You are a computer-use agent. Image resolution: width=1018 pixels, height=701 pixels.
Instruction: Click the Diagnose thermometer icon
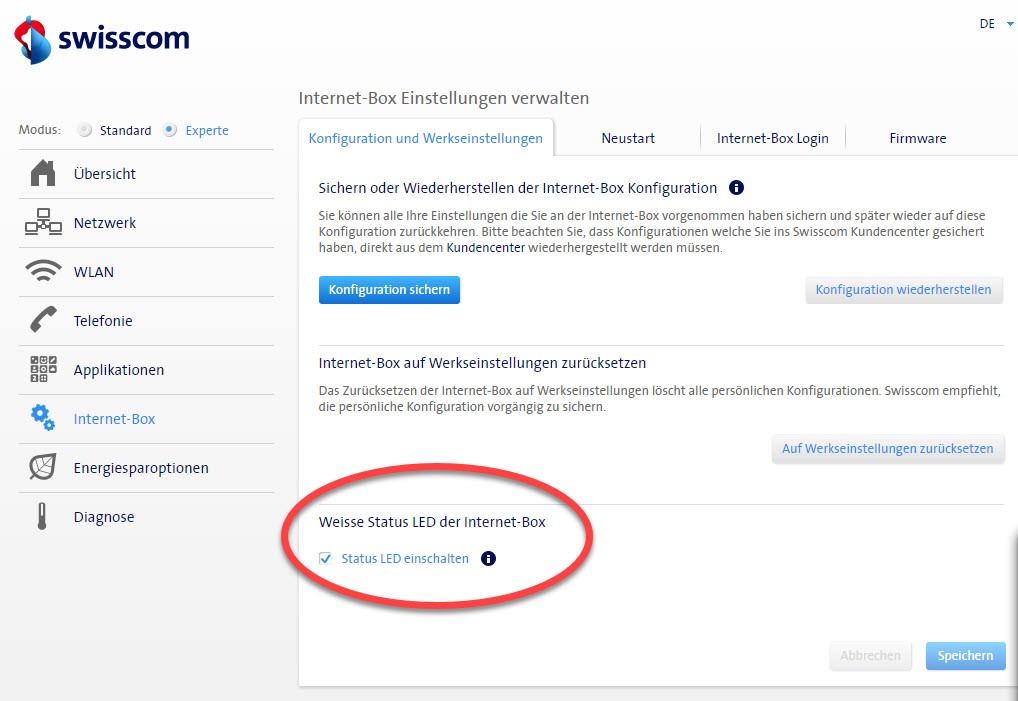(43, 517)
